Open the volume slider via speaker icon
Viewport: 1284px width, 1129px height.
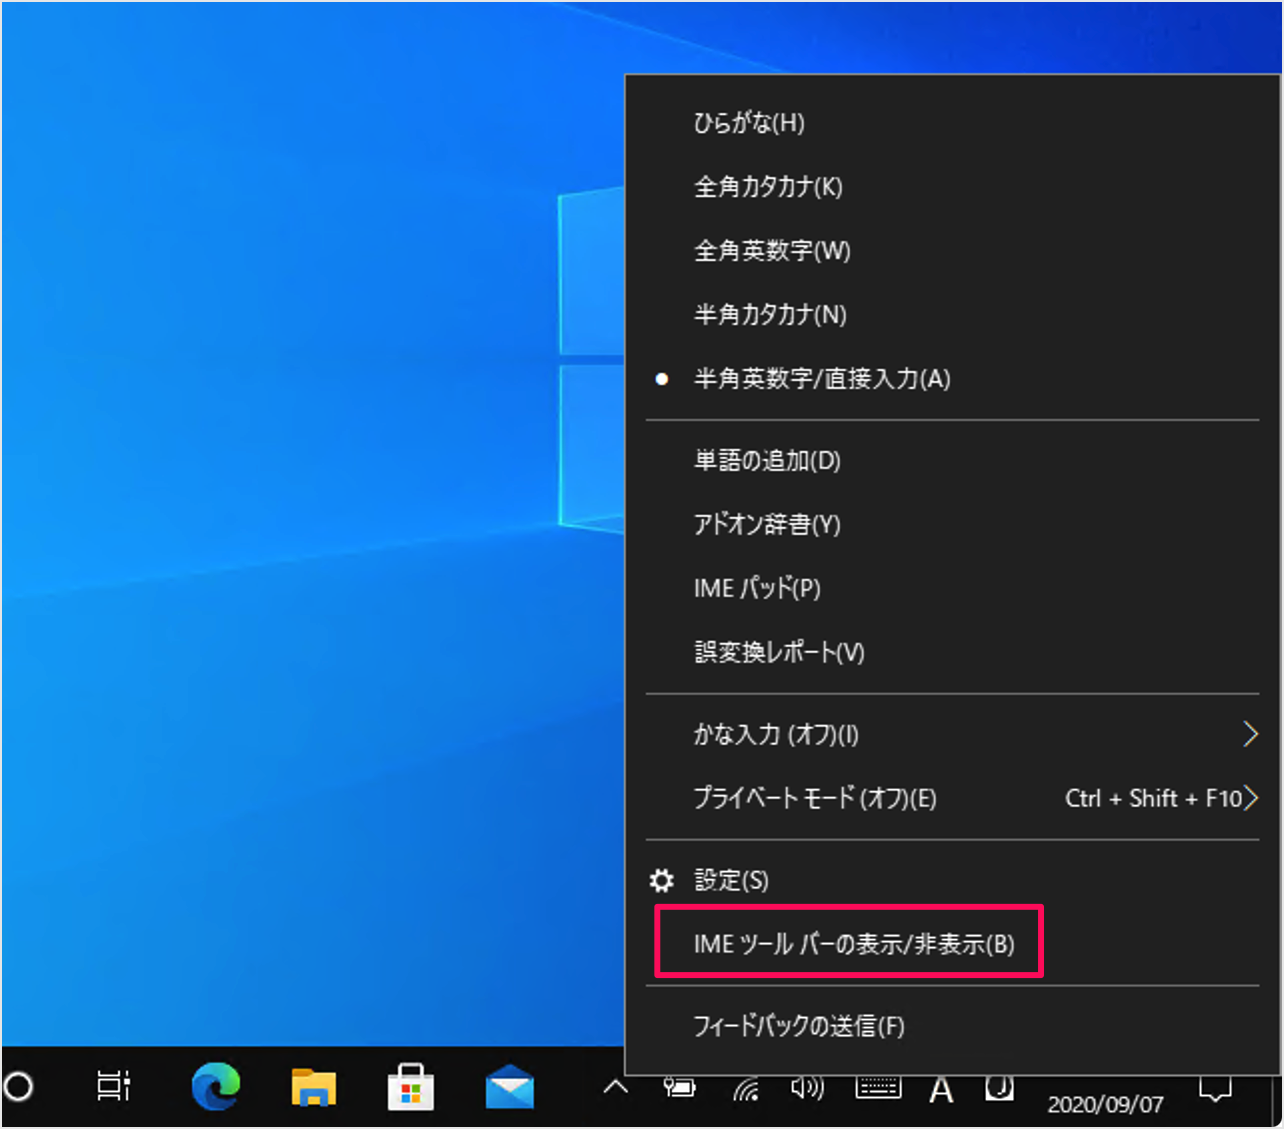point(807,1088)
